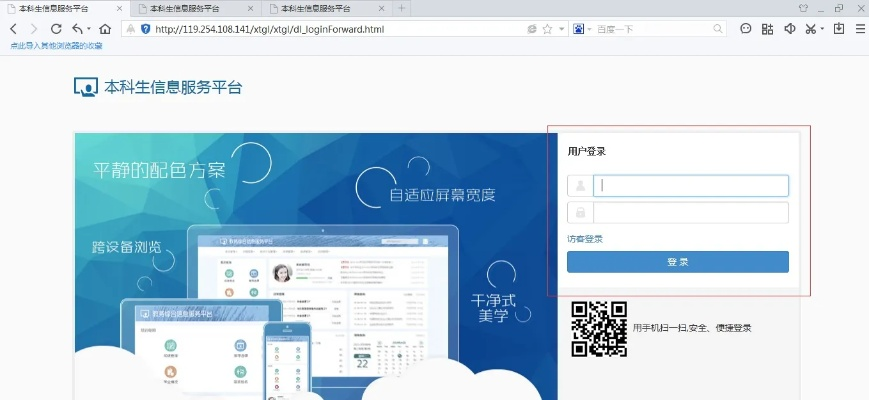The width and height of the screenshot is (869, 400).
Task: Click the 跨设备浏览 banner text
Action: point(126,247)
